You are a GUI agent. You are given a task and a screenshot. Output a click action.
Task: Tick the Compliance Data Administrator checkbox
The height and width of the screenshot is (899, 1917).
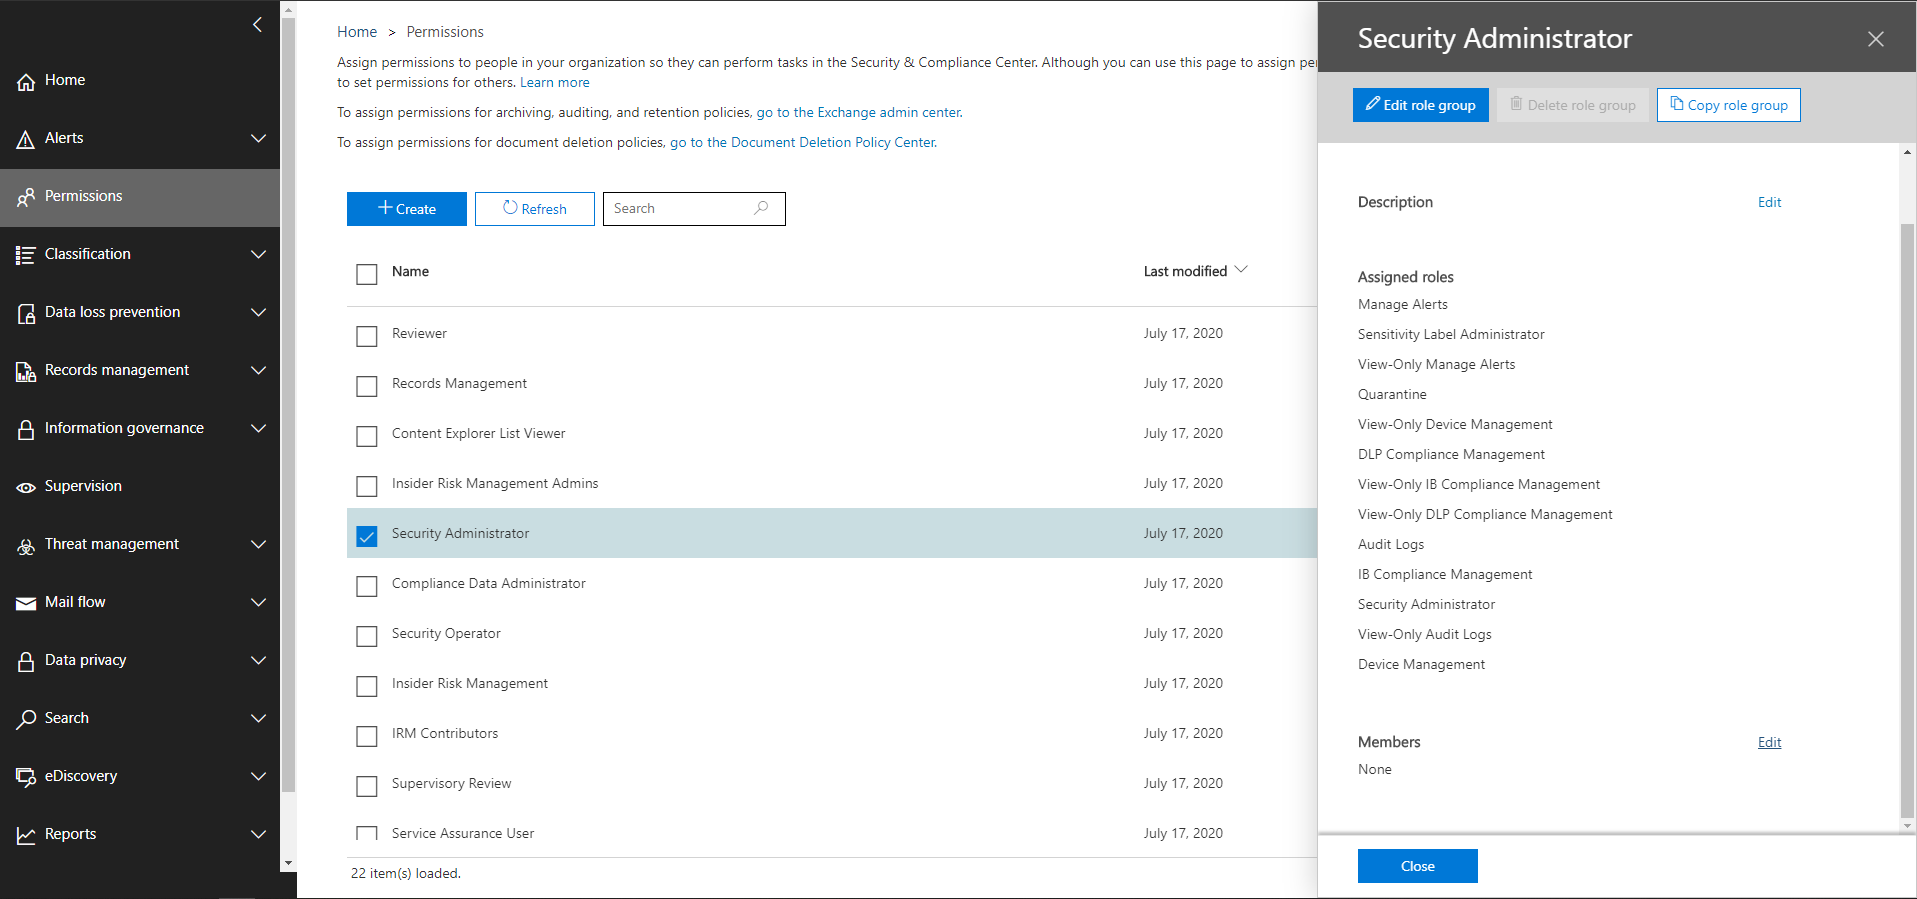[x=367, y=586]
